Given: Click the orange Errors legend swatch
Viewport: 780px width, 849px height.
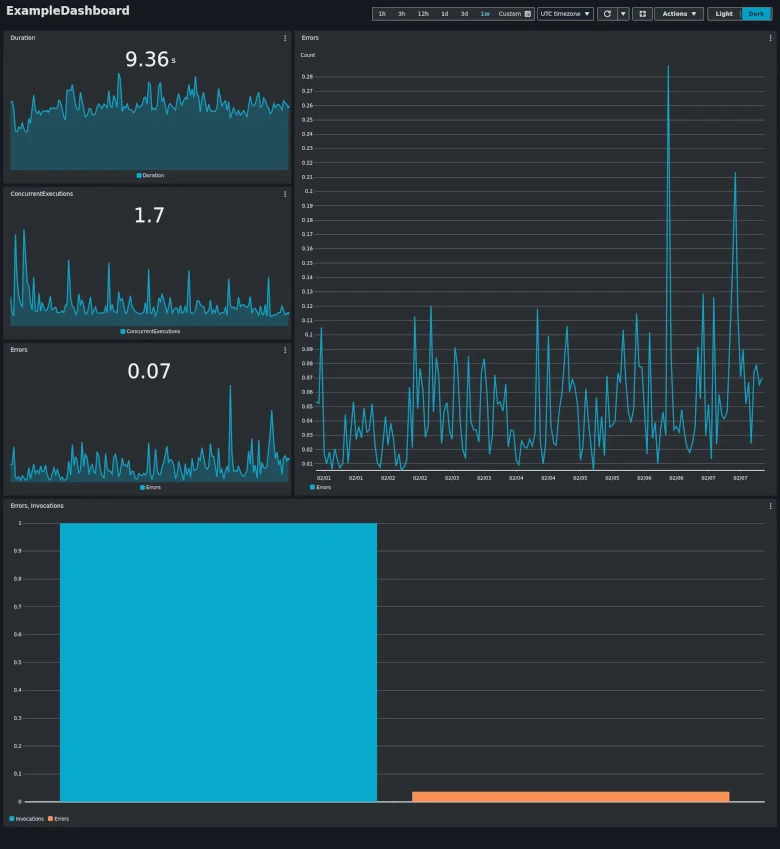Looking at the screenshot, I should pos(50,819).
